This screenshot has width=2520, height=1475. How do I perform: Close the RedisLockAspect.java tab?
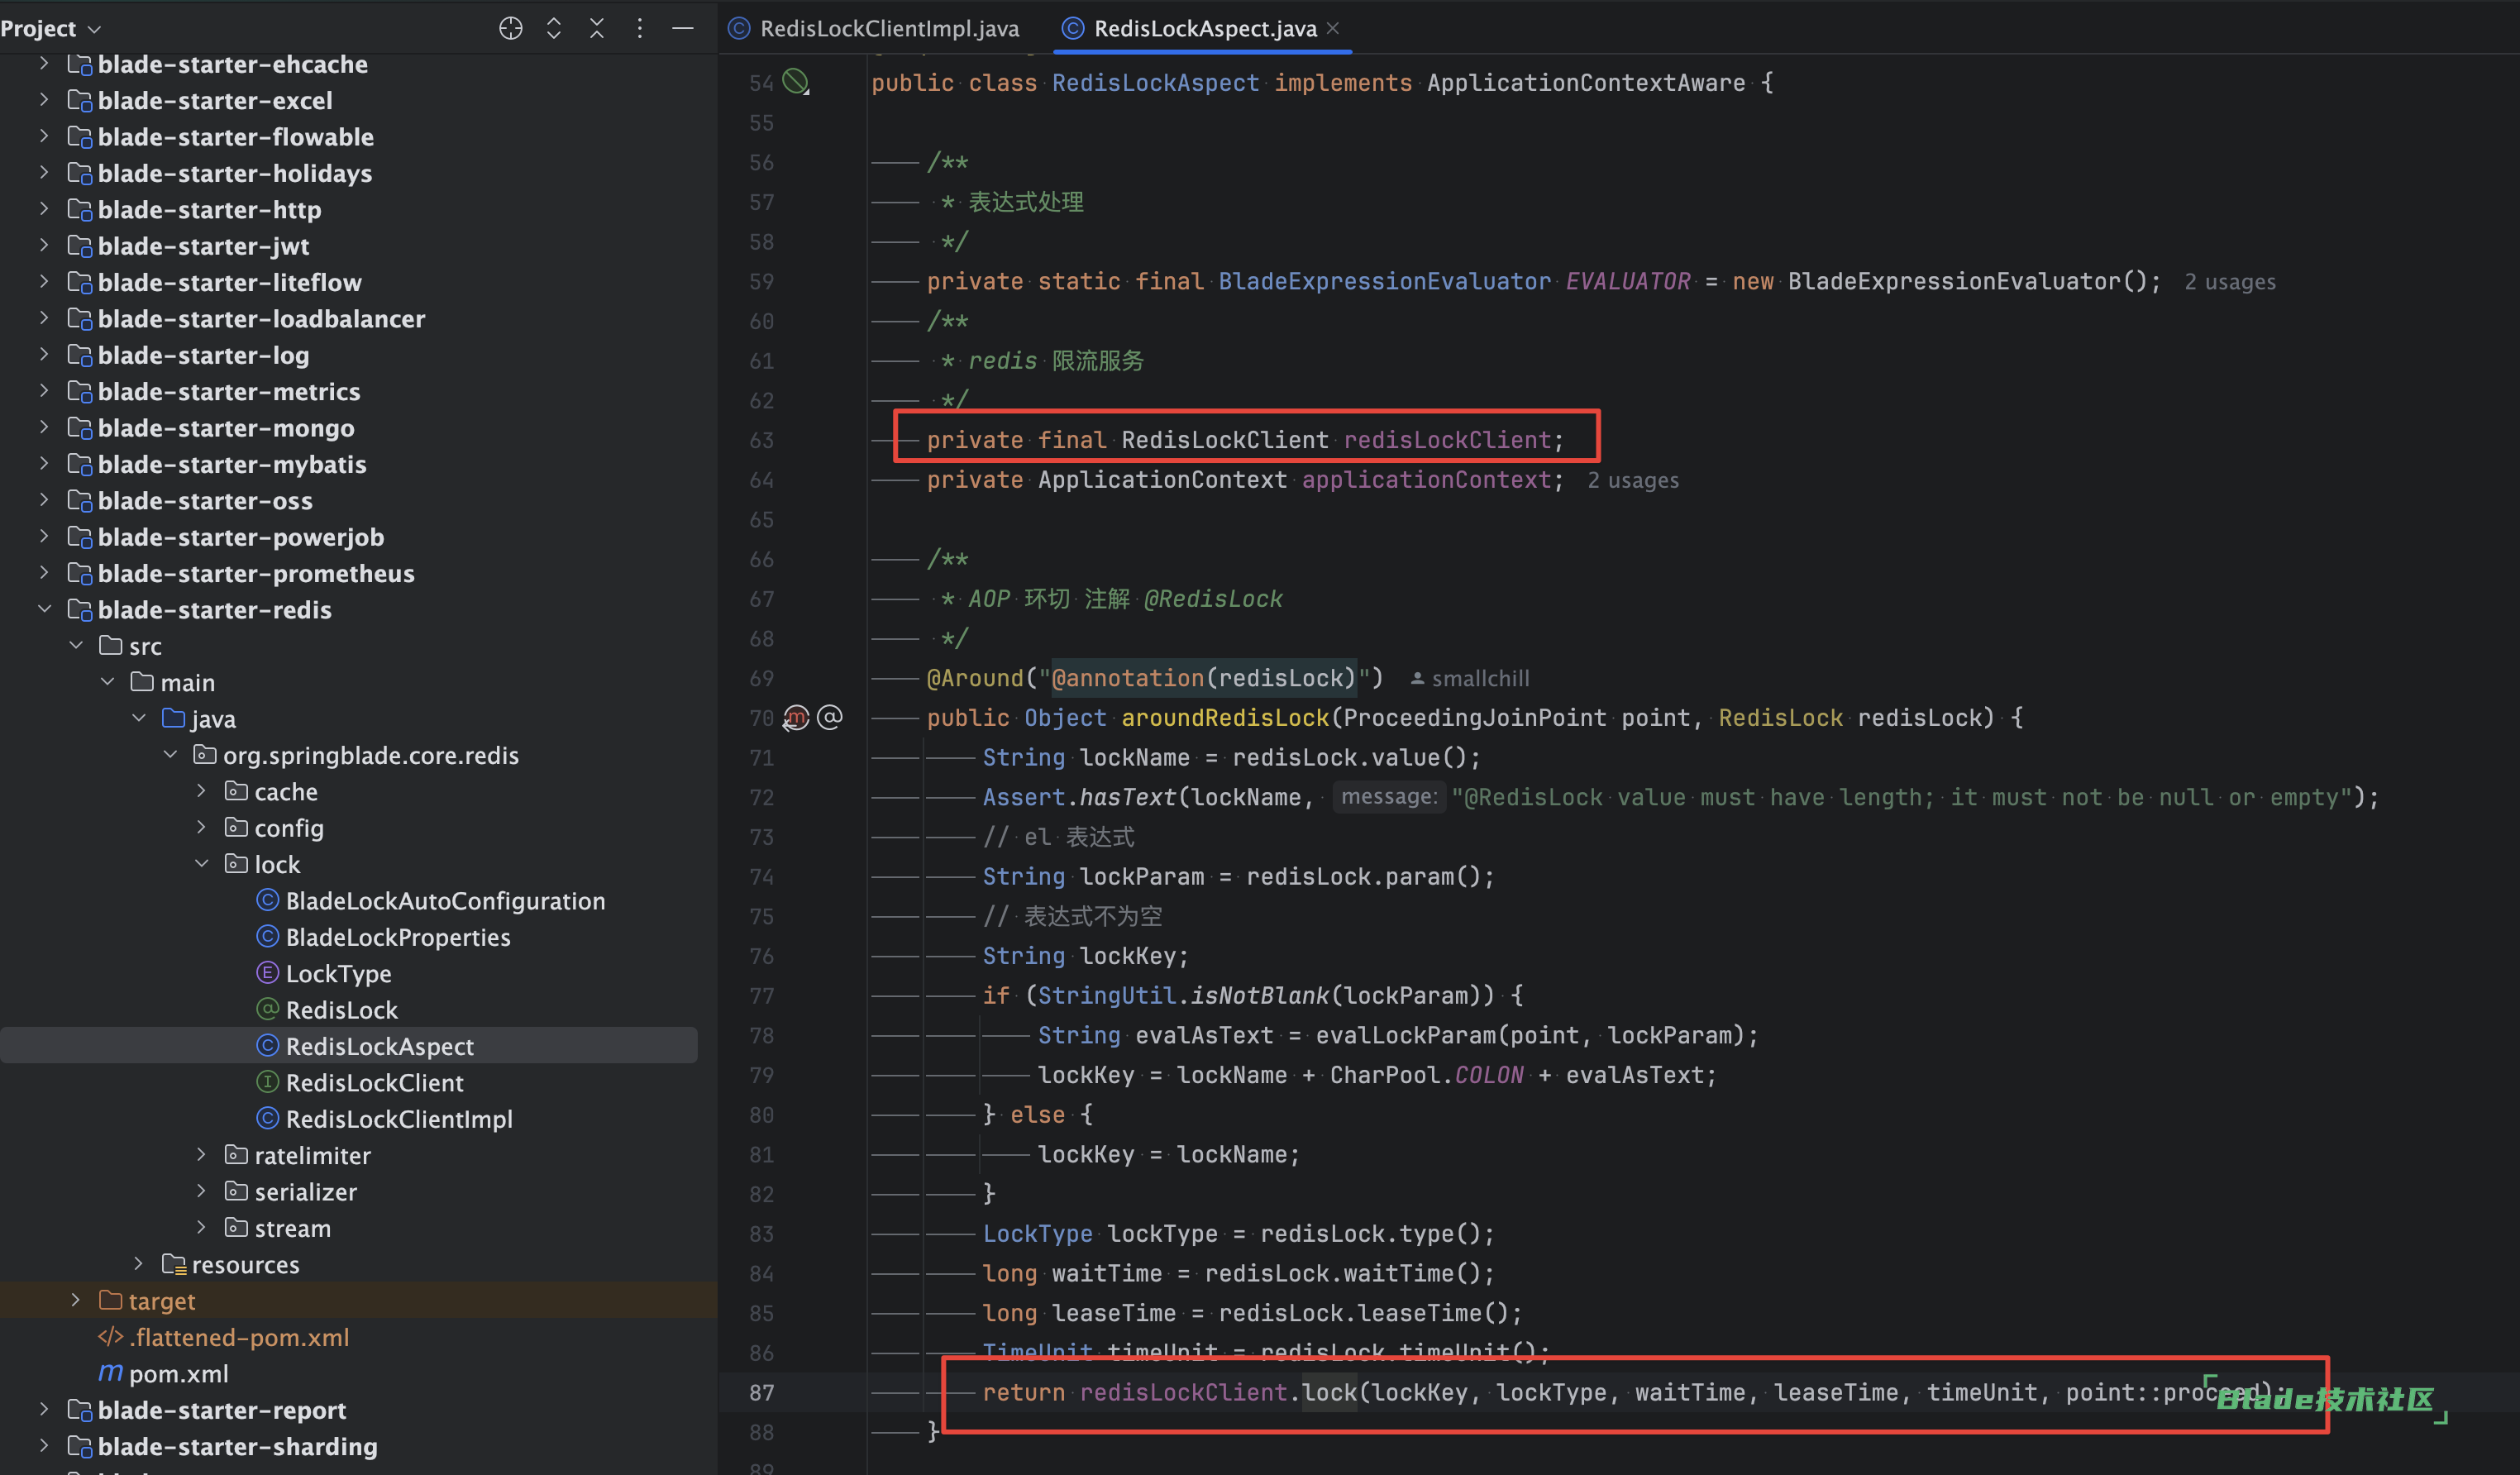1333,28
